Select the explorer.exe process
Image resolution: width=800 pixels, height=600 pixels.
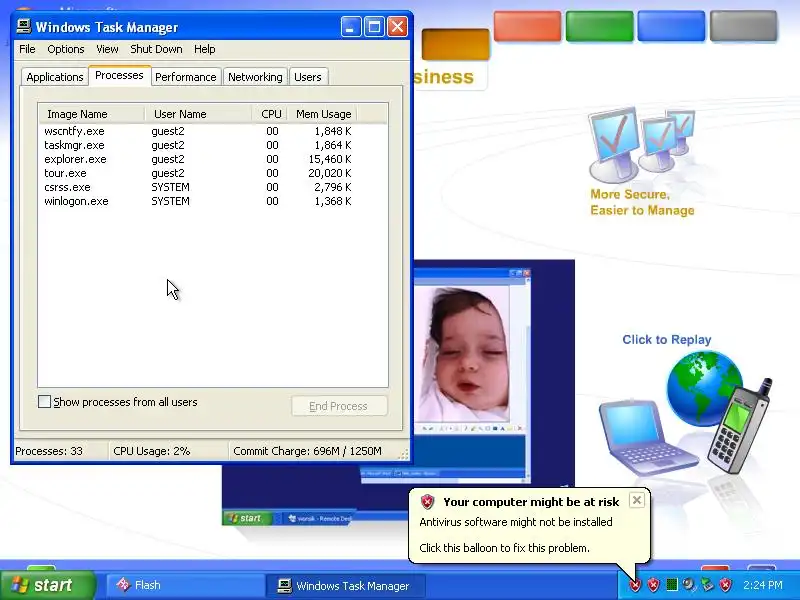[75, 159]
